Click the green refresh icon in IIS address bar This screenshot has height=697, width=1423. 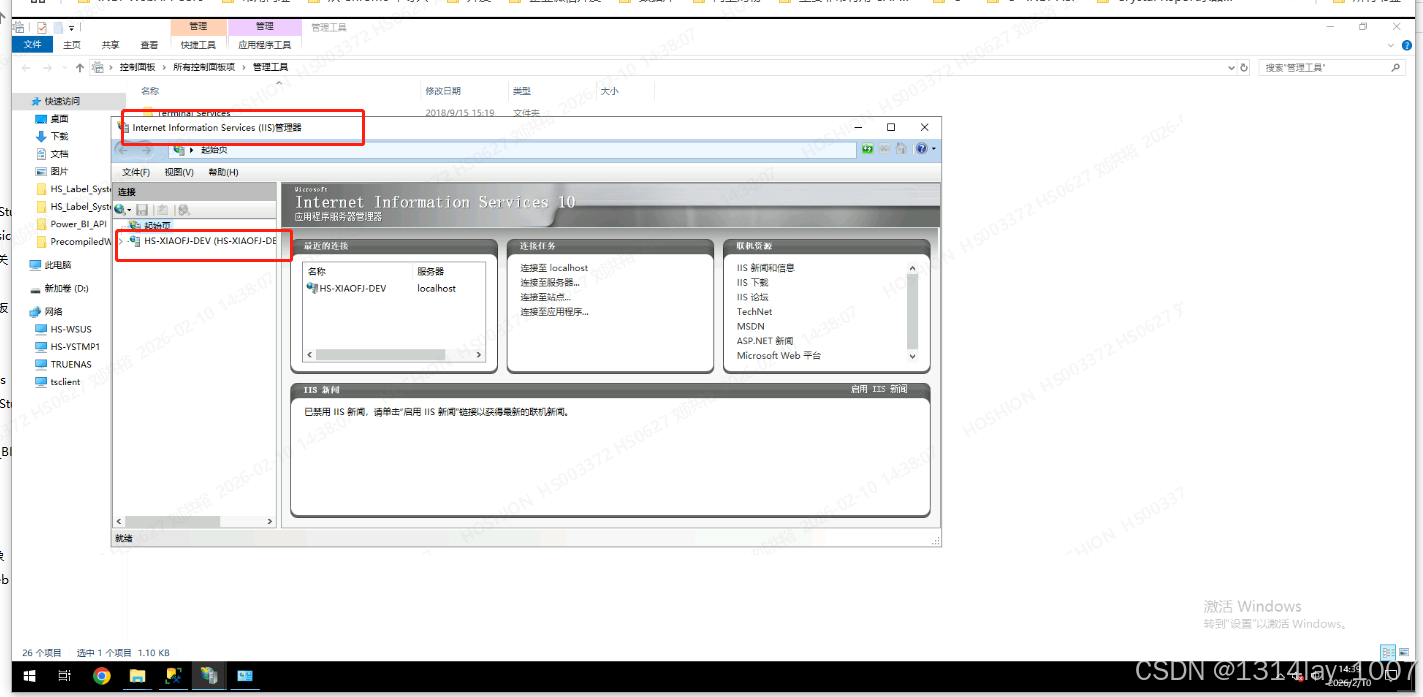pos(867,149)
